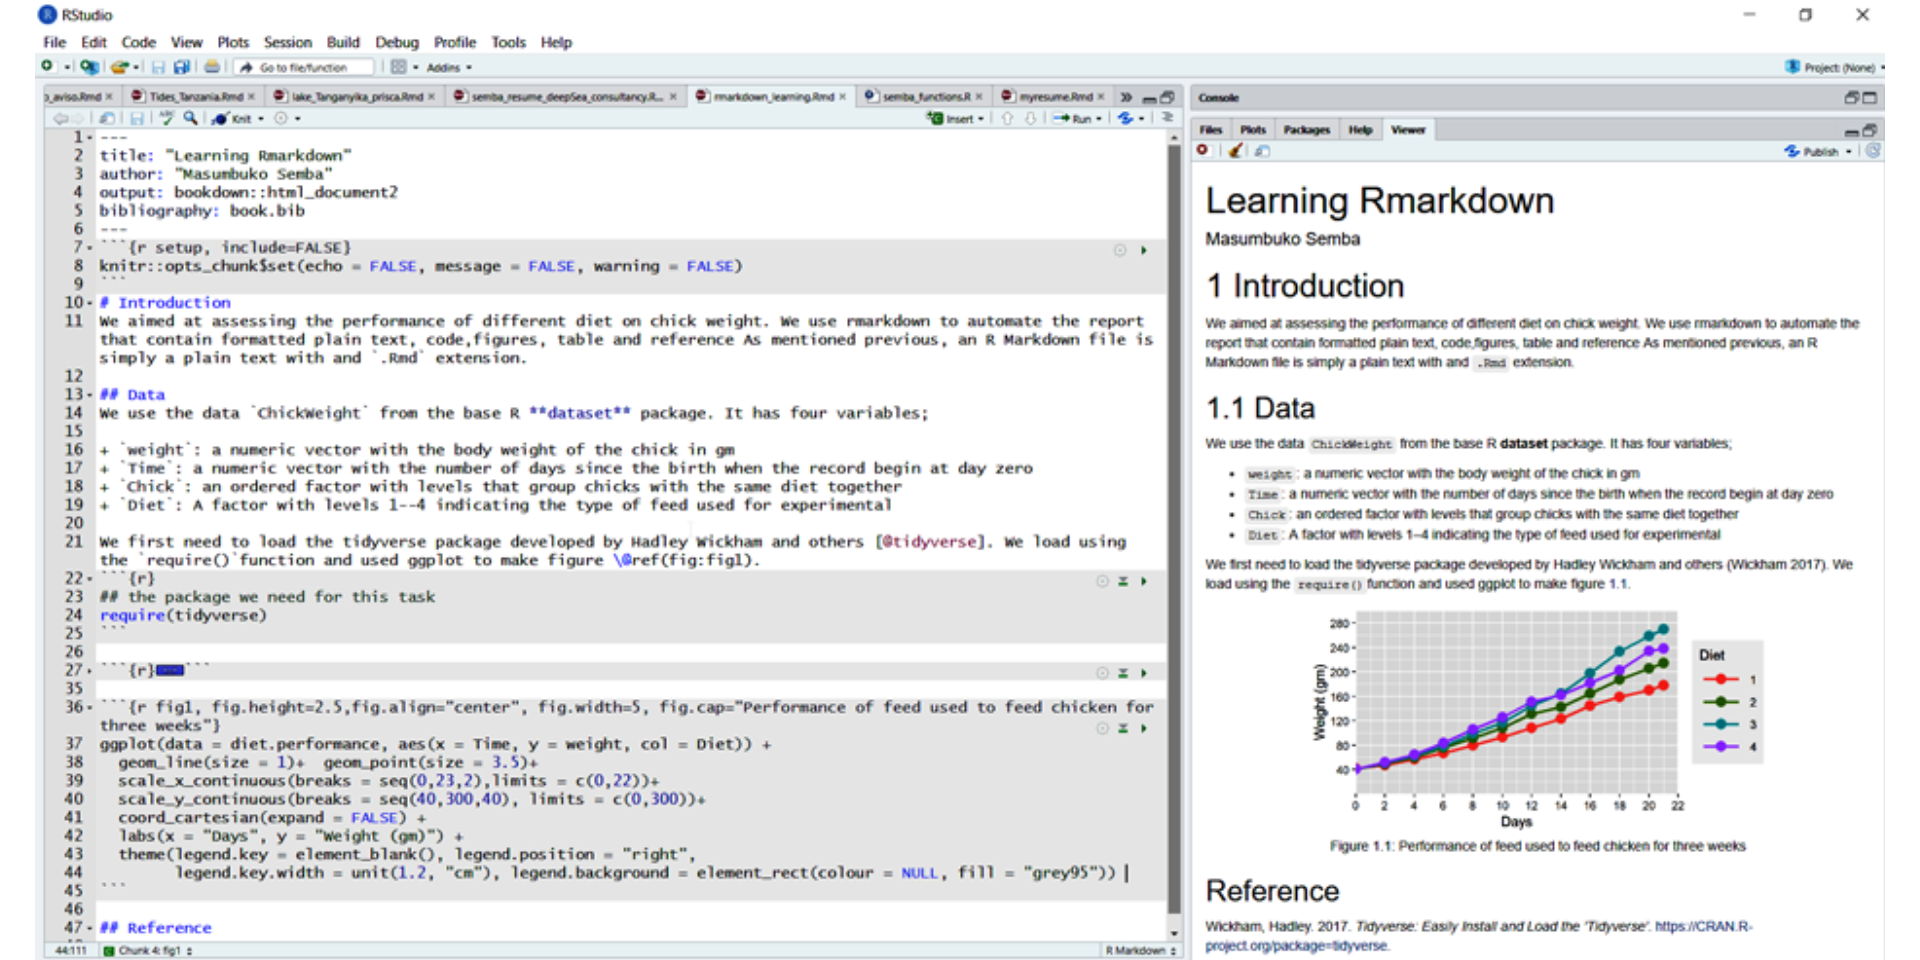Minimize the Console pane
This screenshot has height=960, width=1920.
pyautogui.click(x=1851, y=97)
